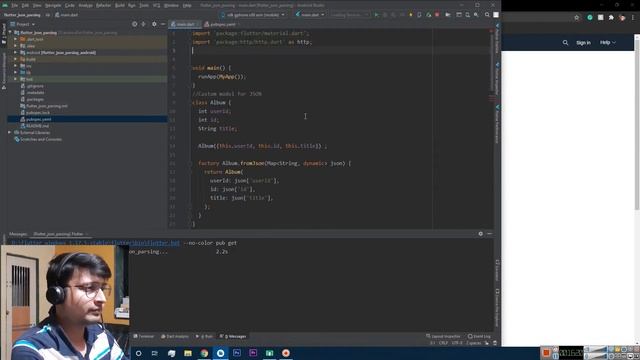This screenshot has width=640, height=360.
Task: Select .gitignore in the project tree
Action: [35, 86]
